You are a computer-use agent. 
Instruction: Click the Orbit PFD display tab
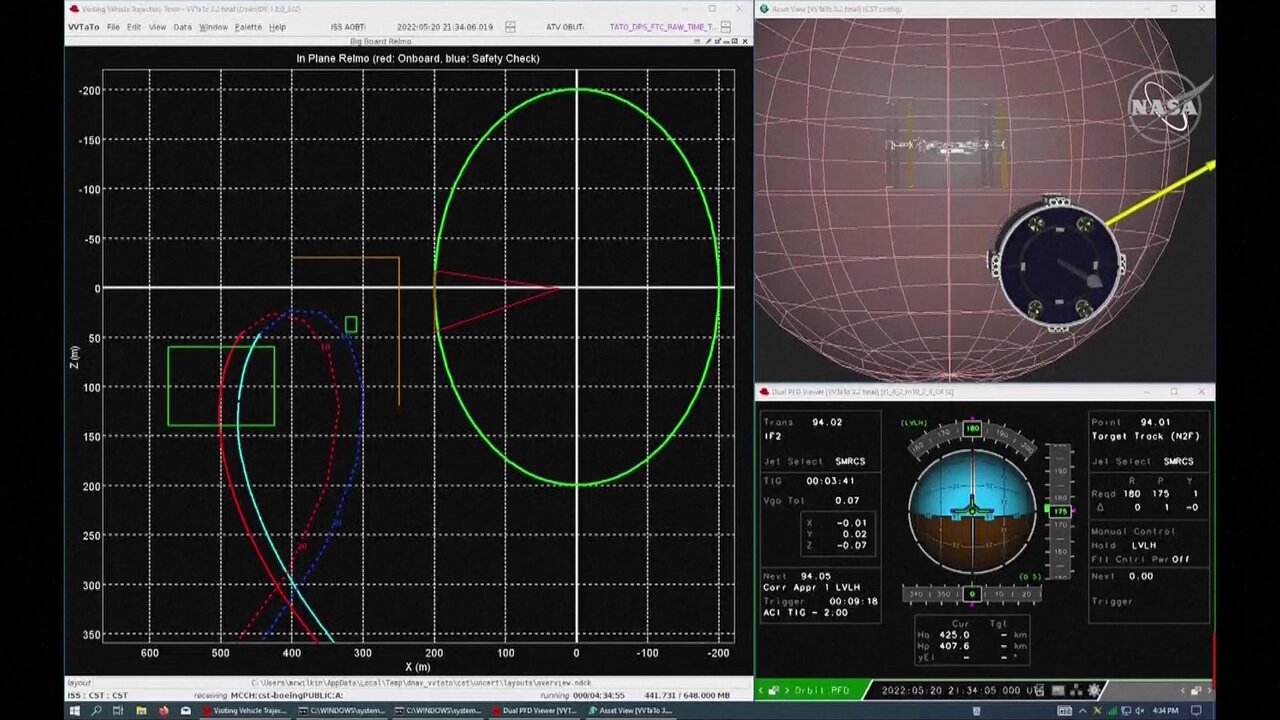coord(822,690)
